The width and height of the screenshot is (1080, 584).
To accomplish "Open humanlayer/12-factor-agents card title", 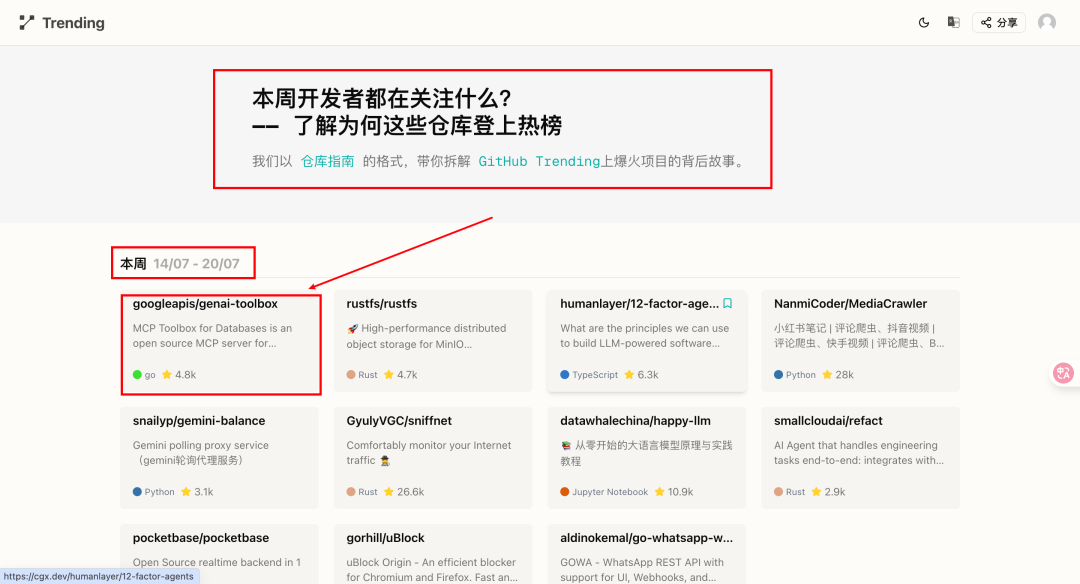I will pyautogui.click(x=639, y=304).
